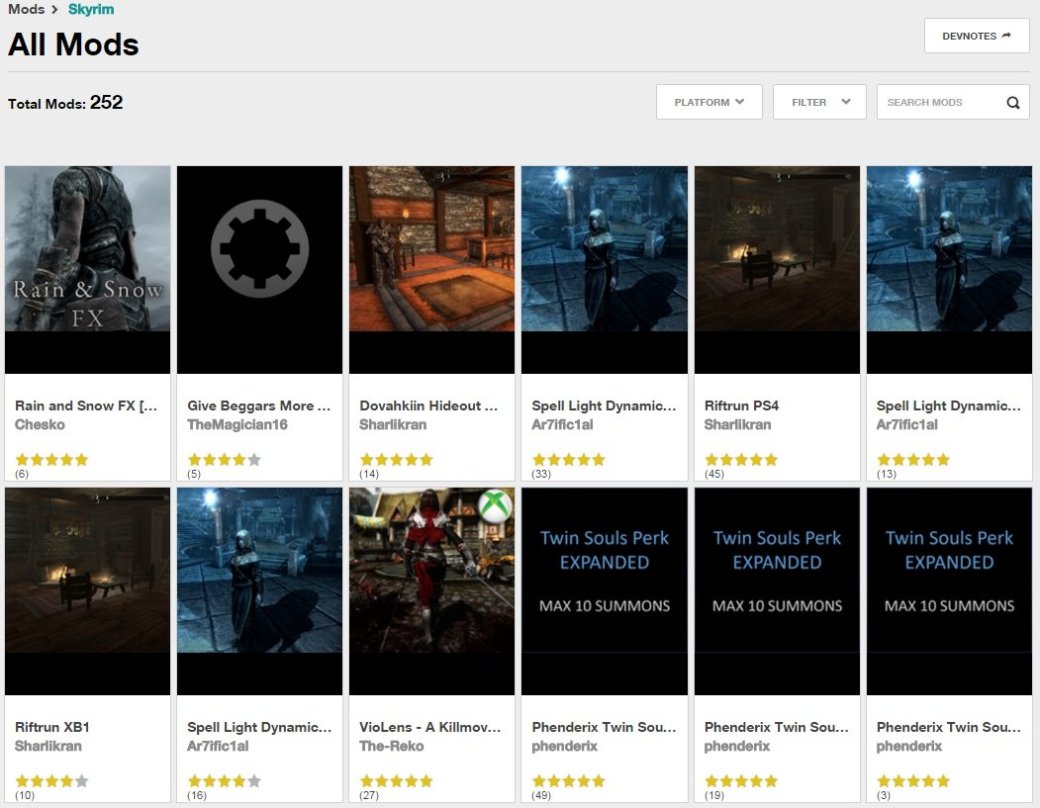Click author Sharlikran under Dovahkiin Hideout
Viewport: 1040px width, 808px height.
point(393,425)
